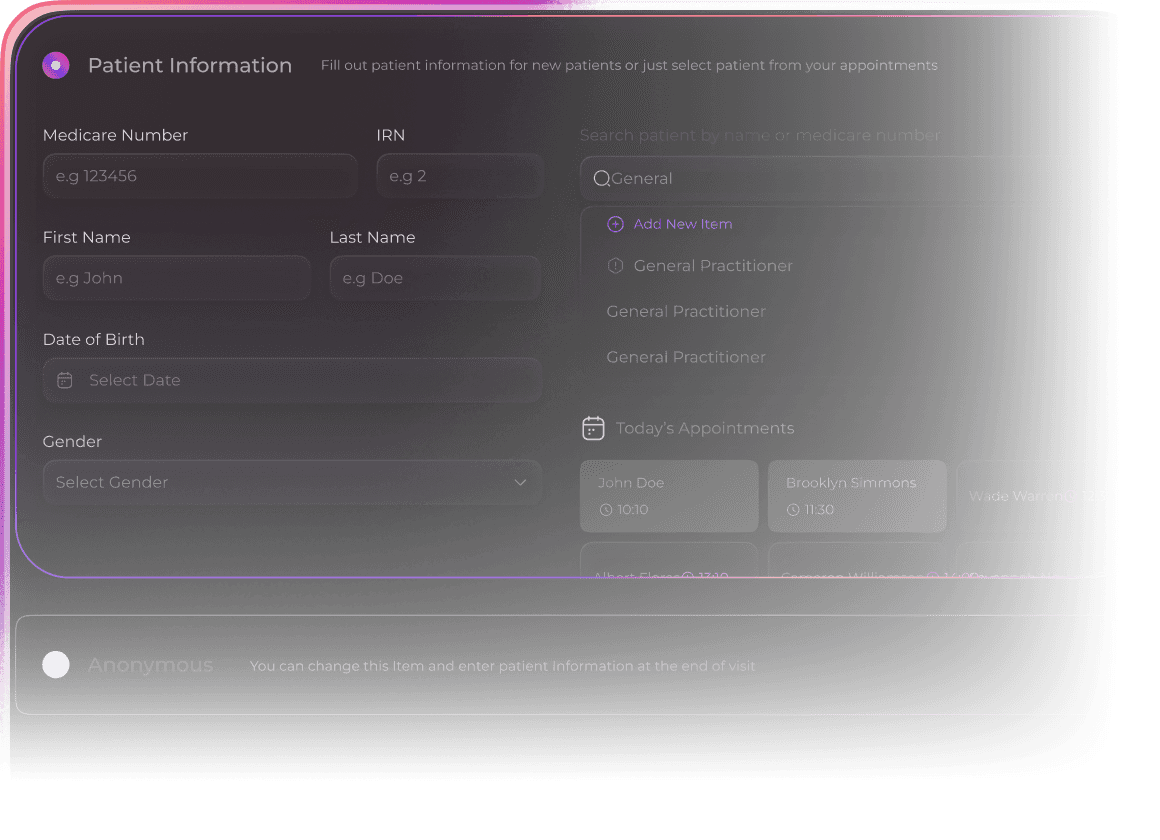
Task: Open the Select Gender dropdown
Action: click(292, 483)
